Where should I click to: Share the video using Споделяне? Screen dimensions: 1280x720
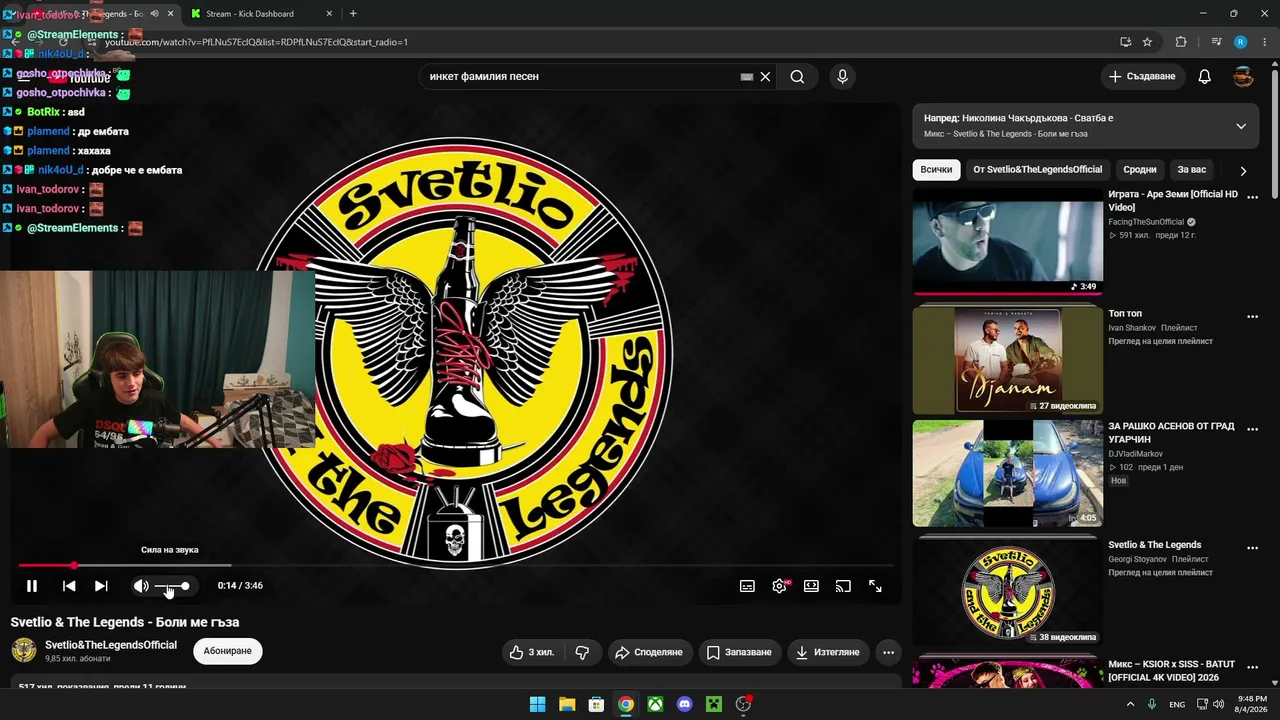(x=648, y=652)
